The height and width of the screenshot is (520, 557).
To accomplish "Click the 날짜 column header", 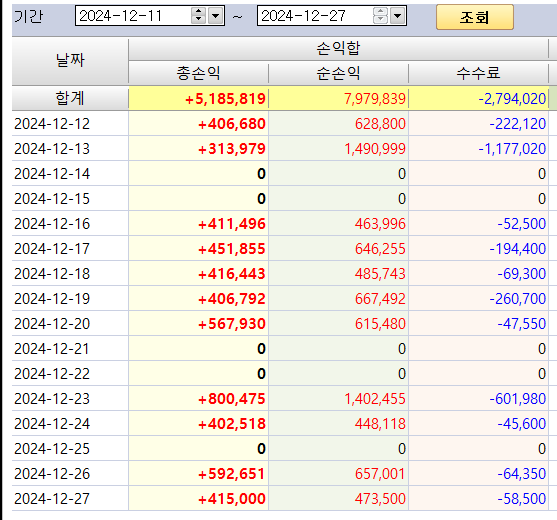I will [x=70, y=61].
